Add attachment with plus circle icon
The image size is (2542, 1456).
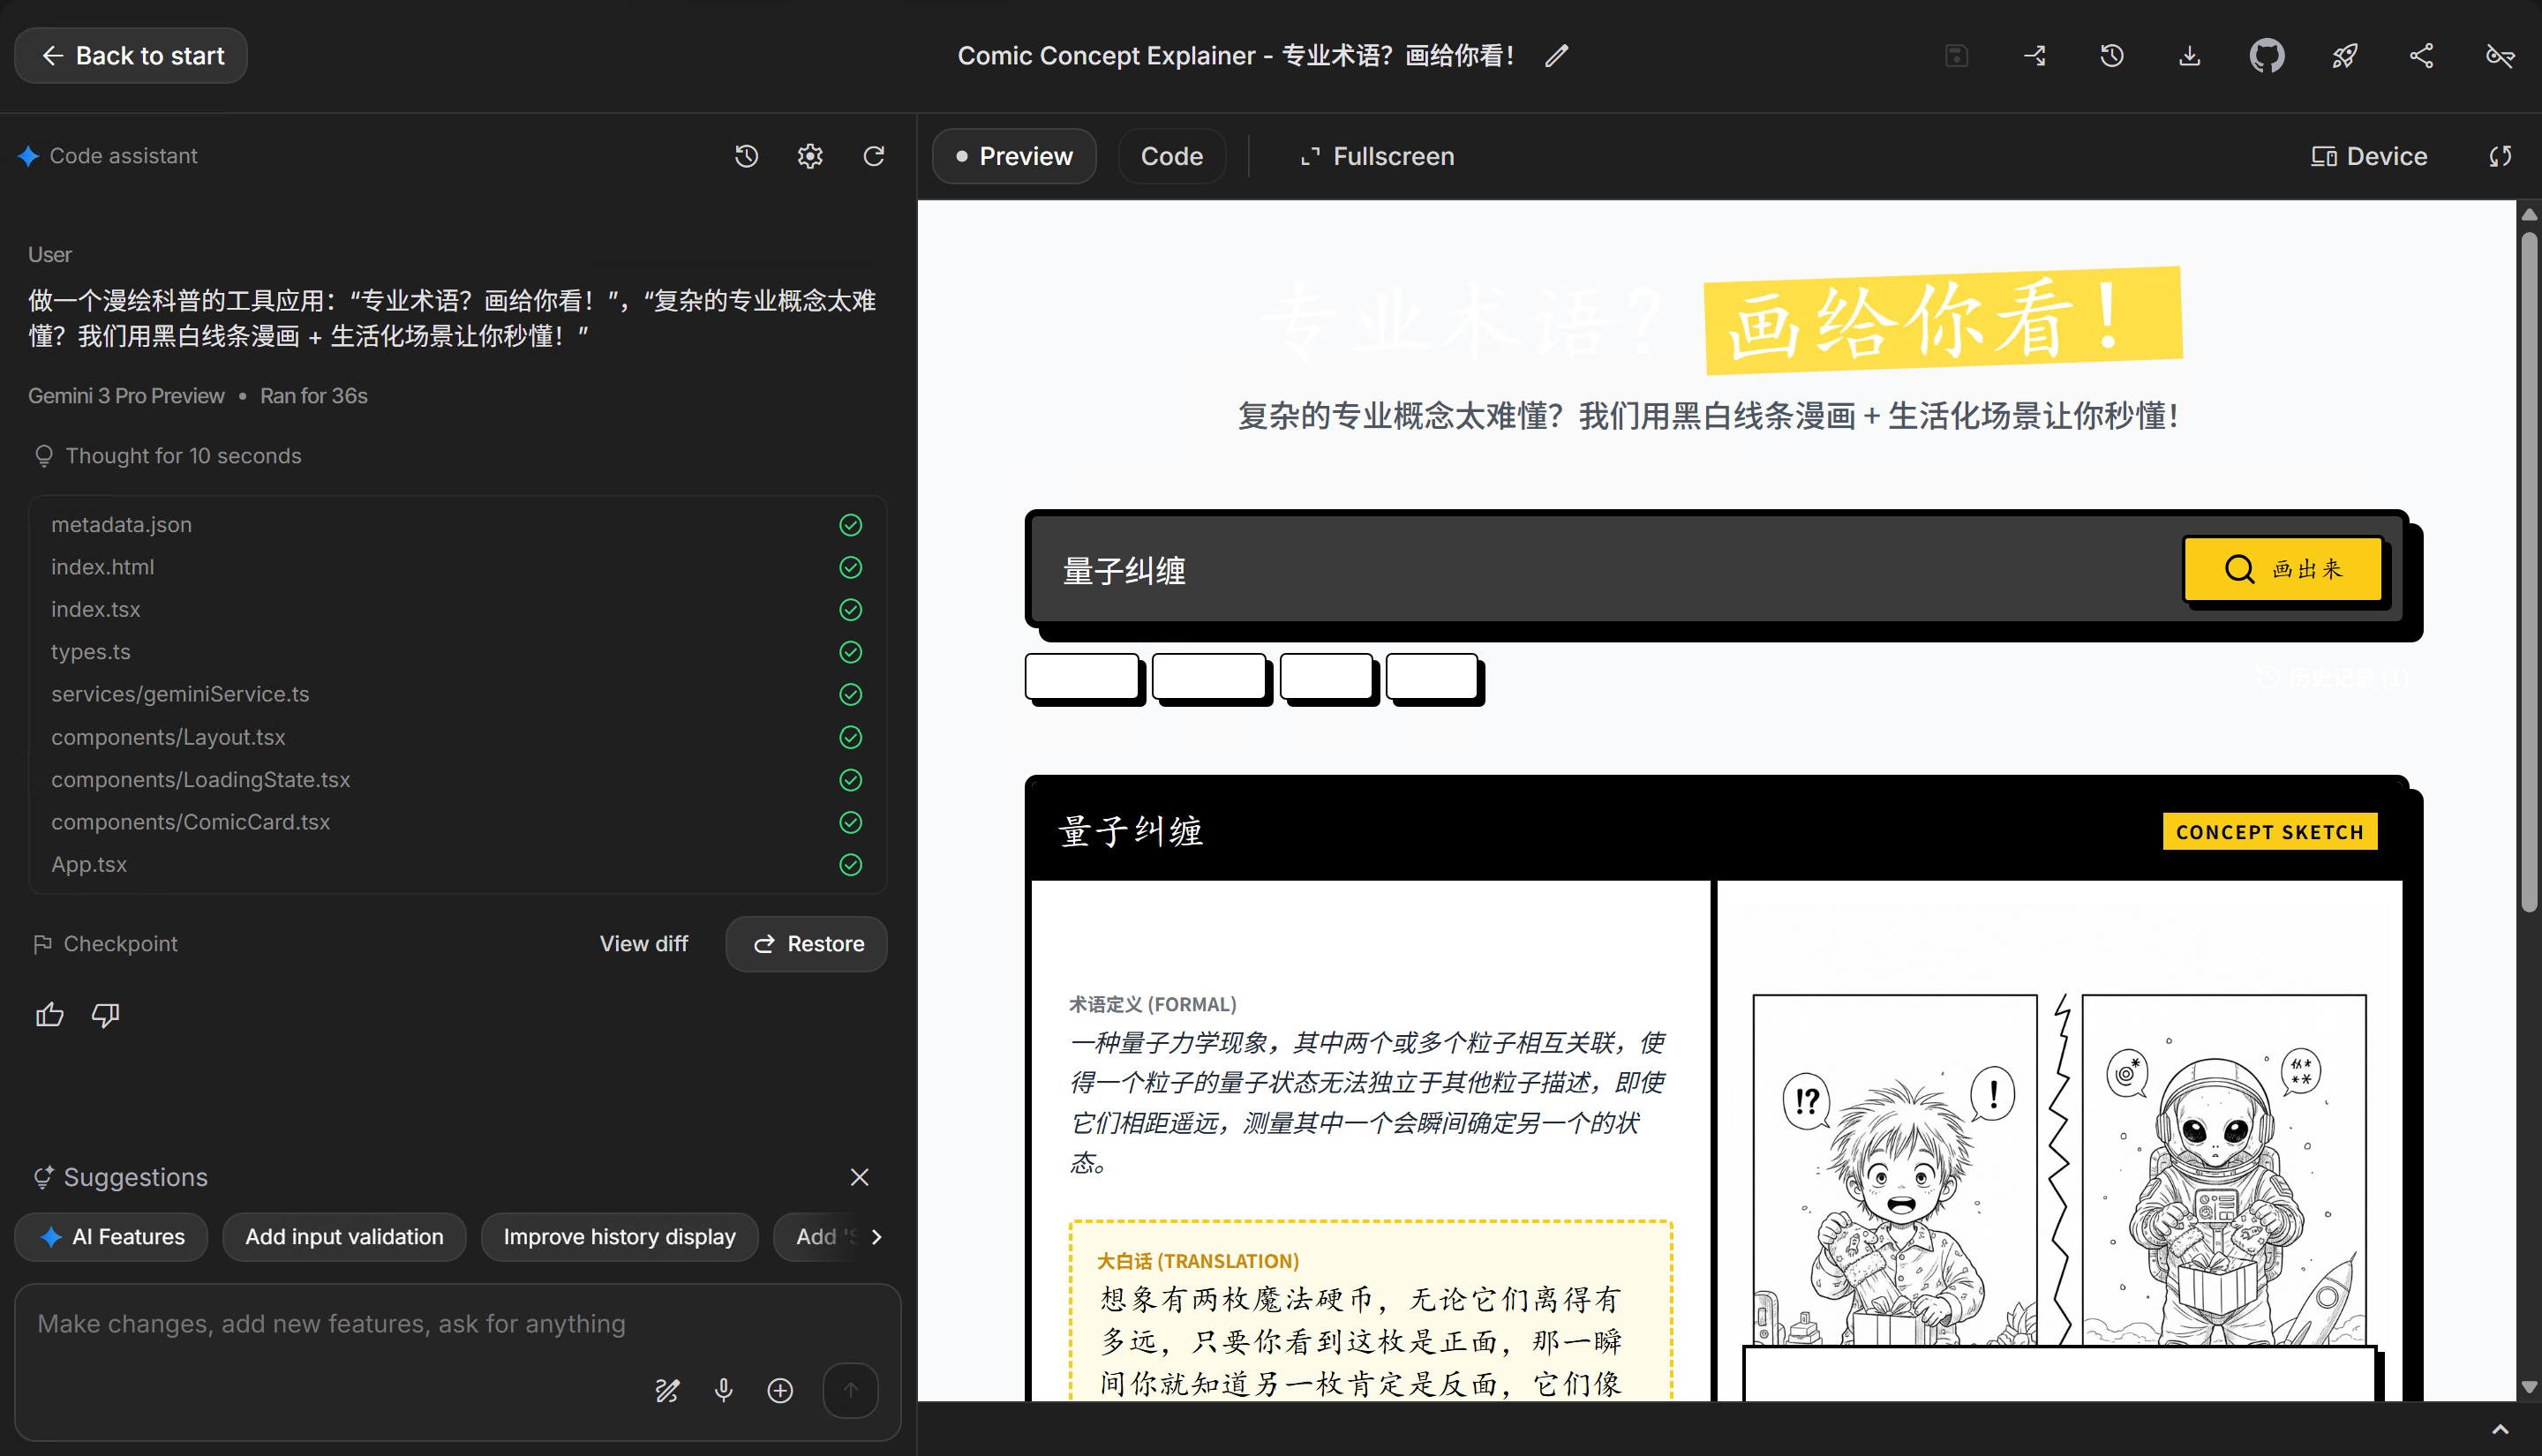[780, 1390]
